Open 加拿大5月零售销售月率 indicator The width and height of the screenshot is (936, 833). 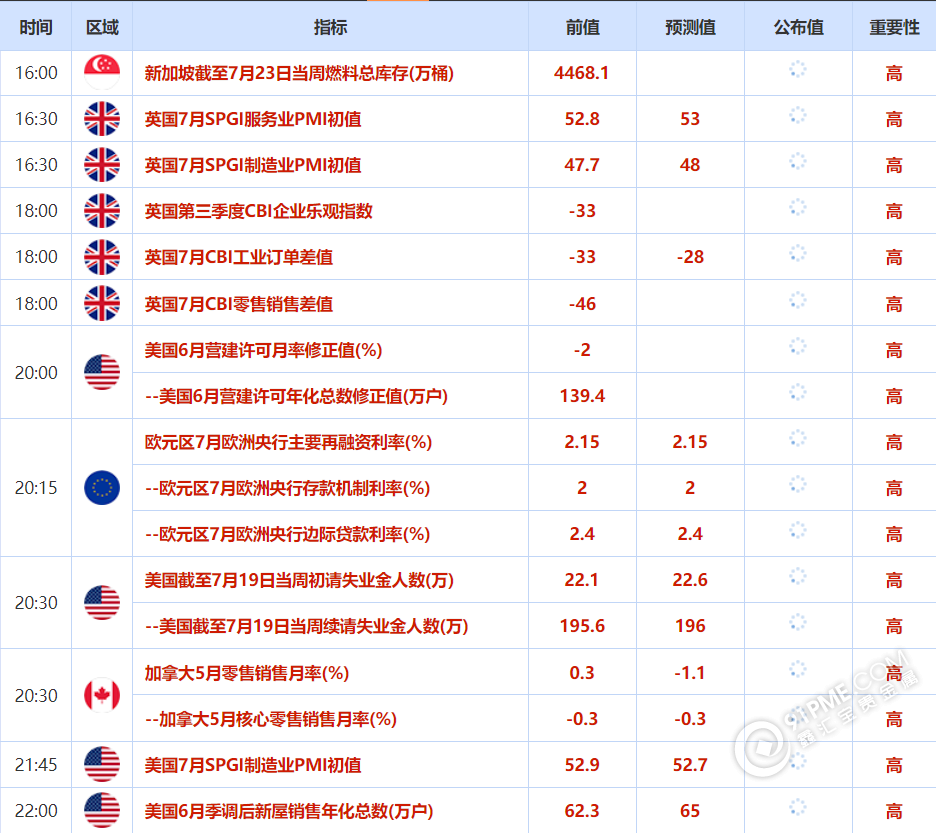click(247, 673)
